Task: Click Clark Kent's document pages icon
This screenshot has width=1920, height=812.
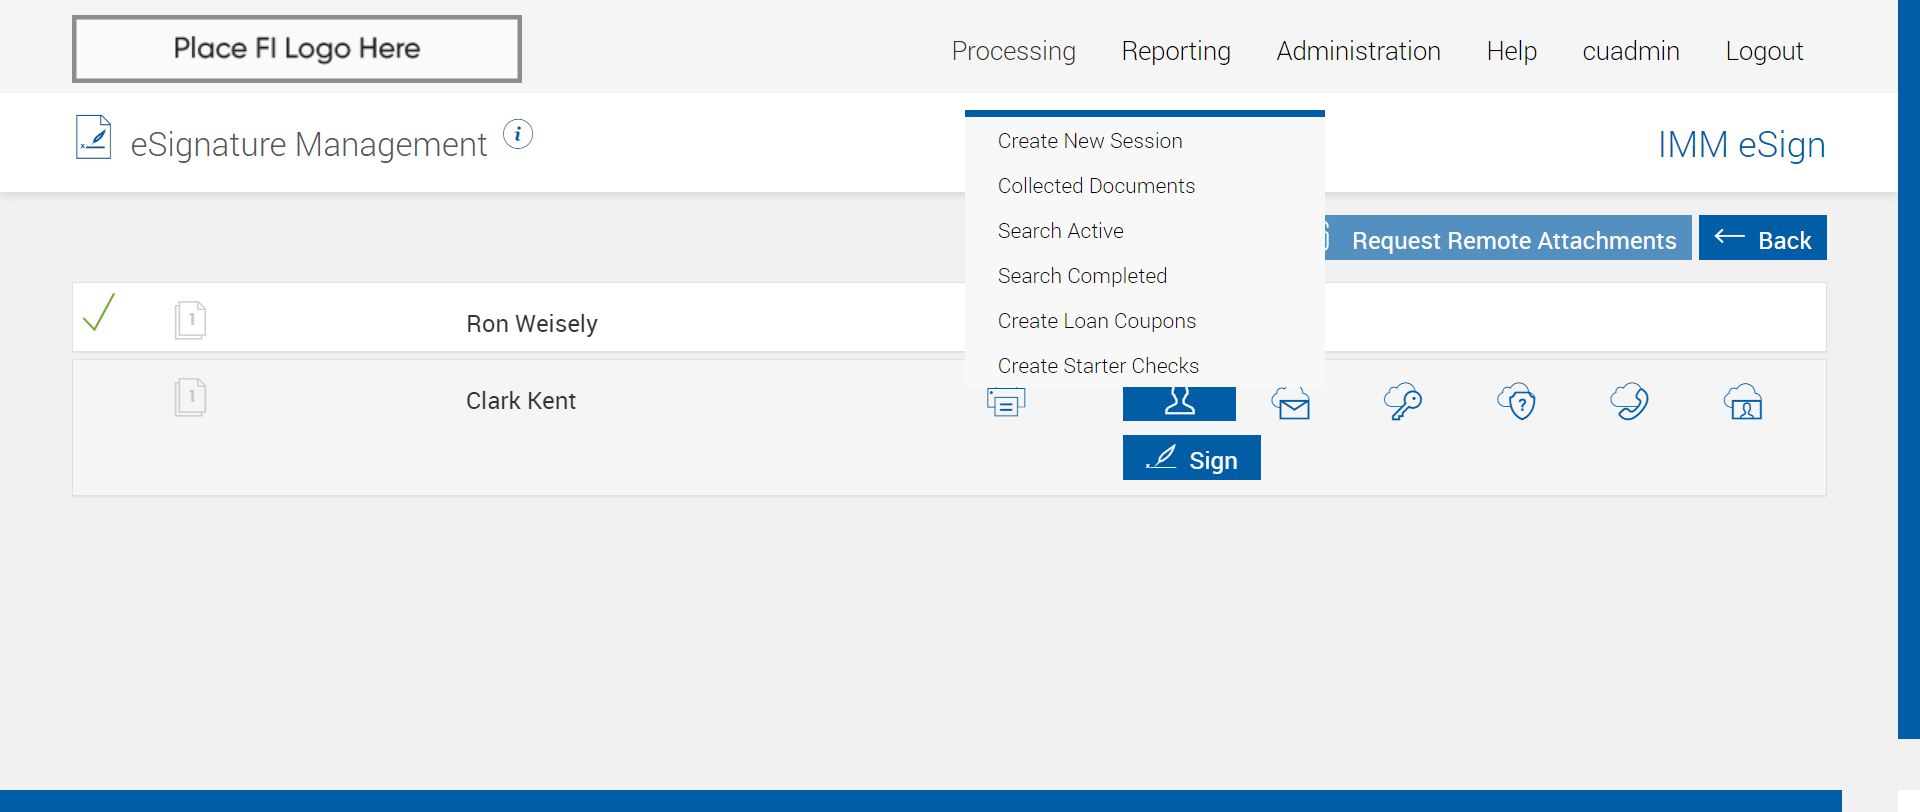Action: 190,398
